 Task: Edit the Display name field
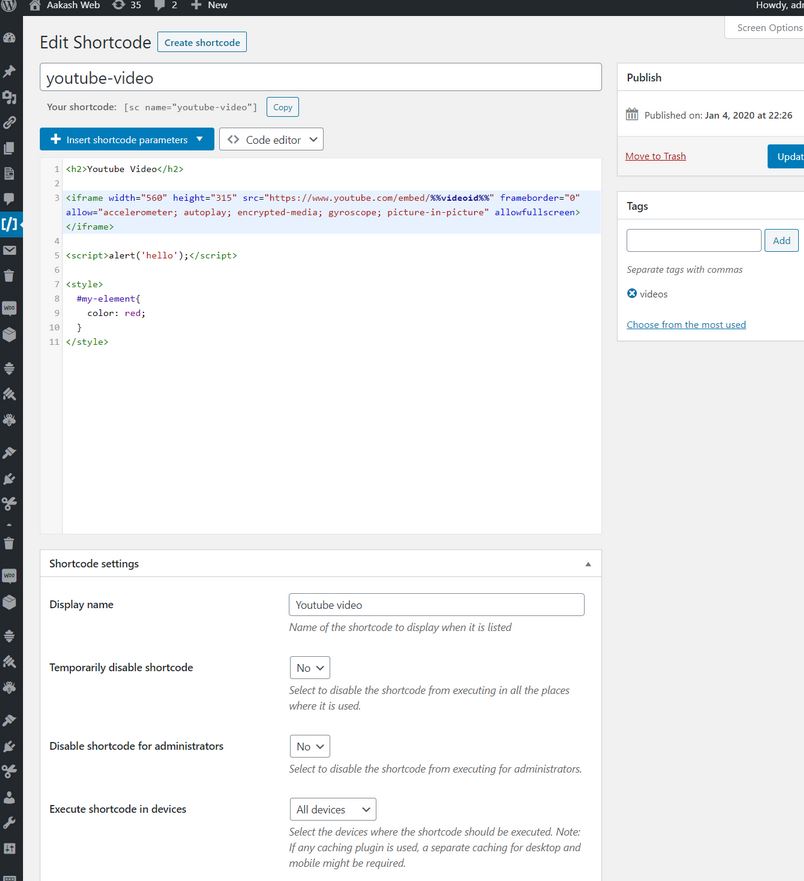[437, 605]
